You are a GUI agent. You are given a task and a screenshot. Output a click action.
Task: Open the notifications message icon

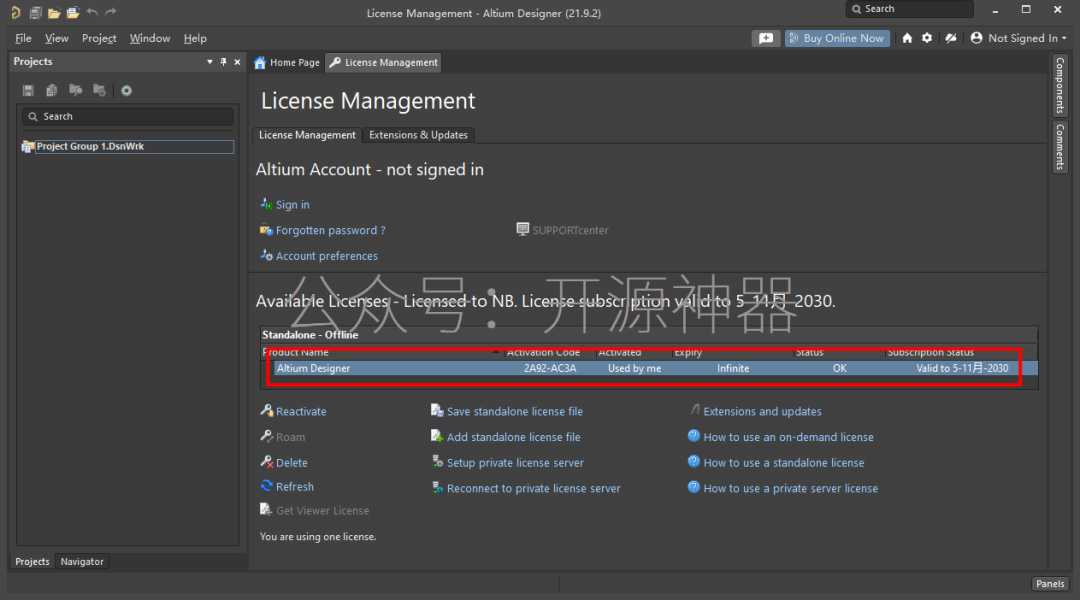[x=766, y=39]
